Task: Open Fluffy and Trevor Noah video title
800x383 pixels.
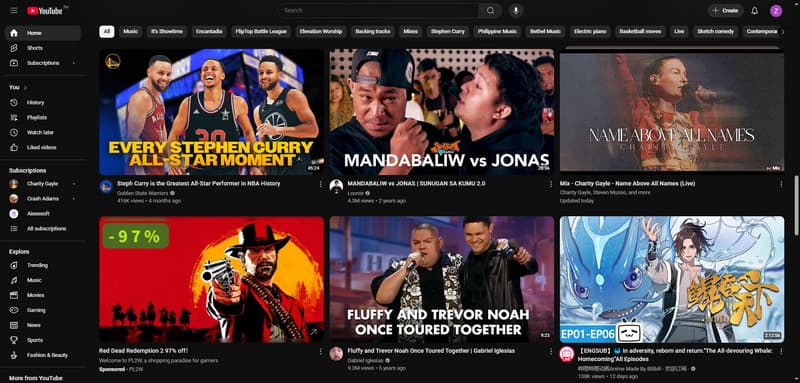Action: coord(431,351)
